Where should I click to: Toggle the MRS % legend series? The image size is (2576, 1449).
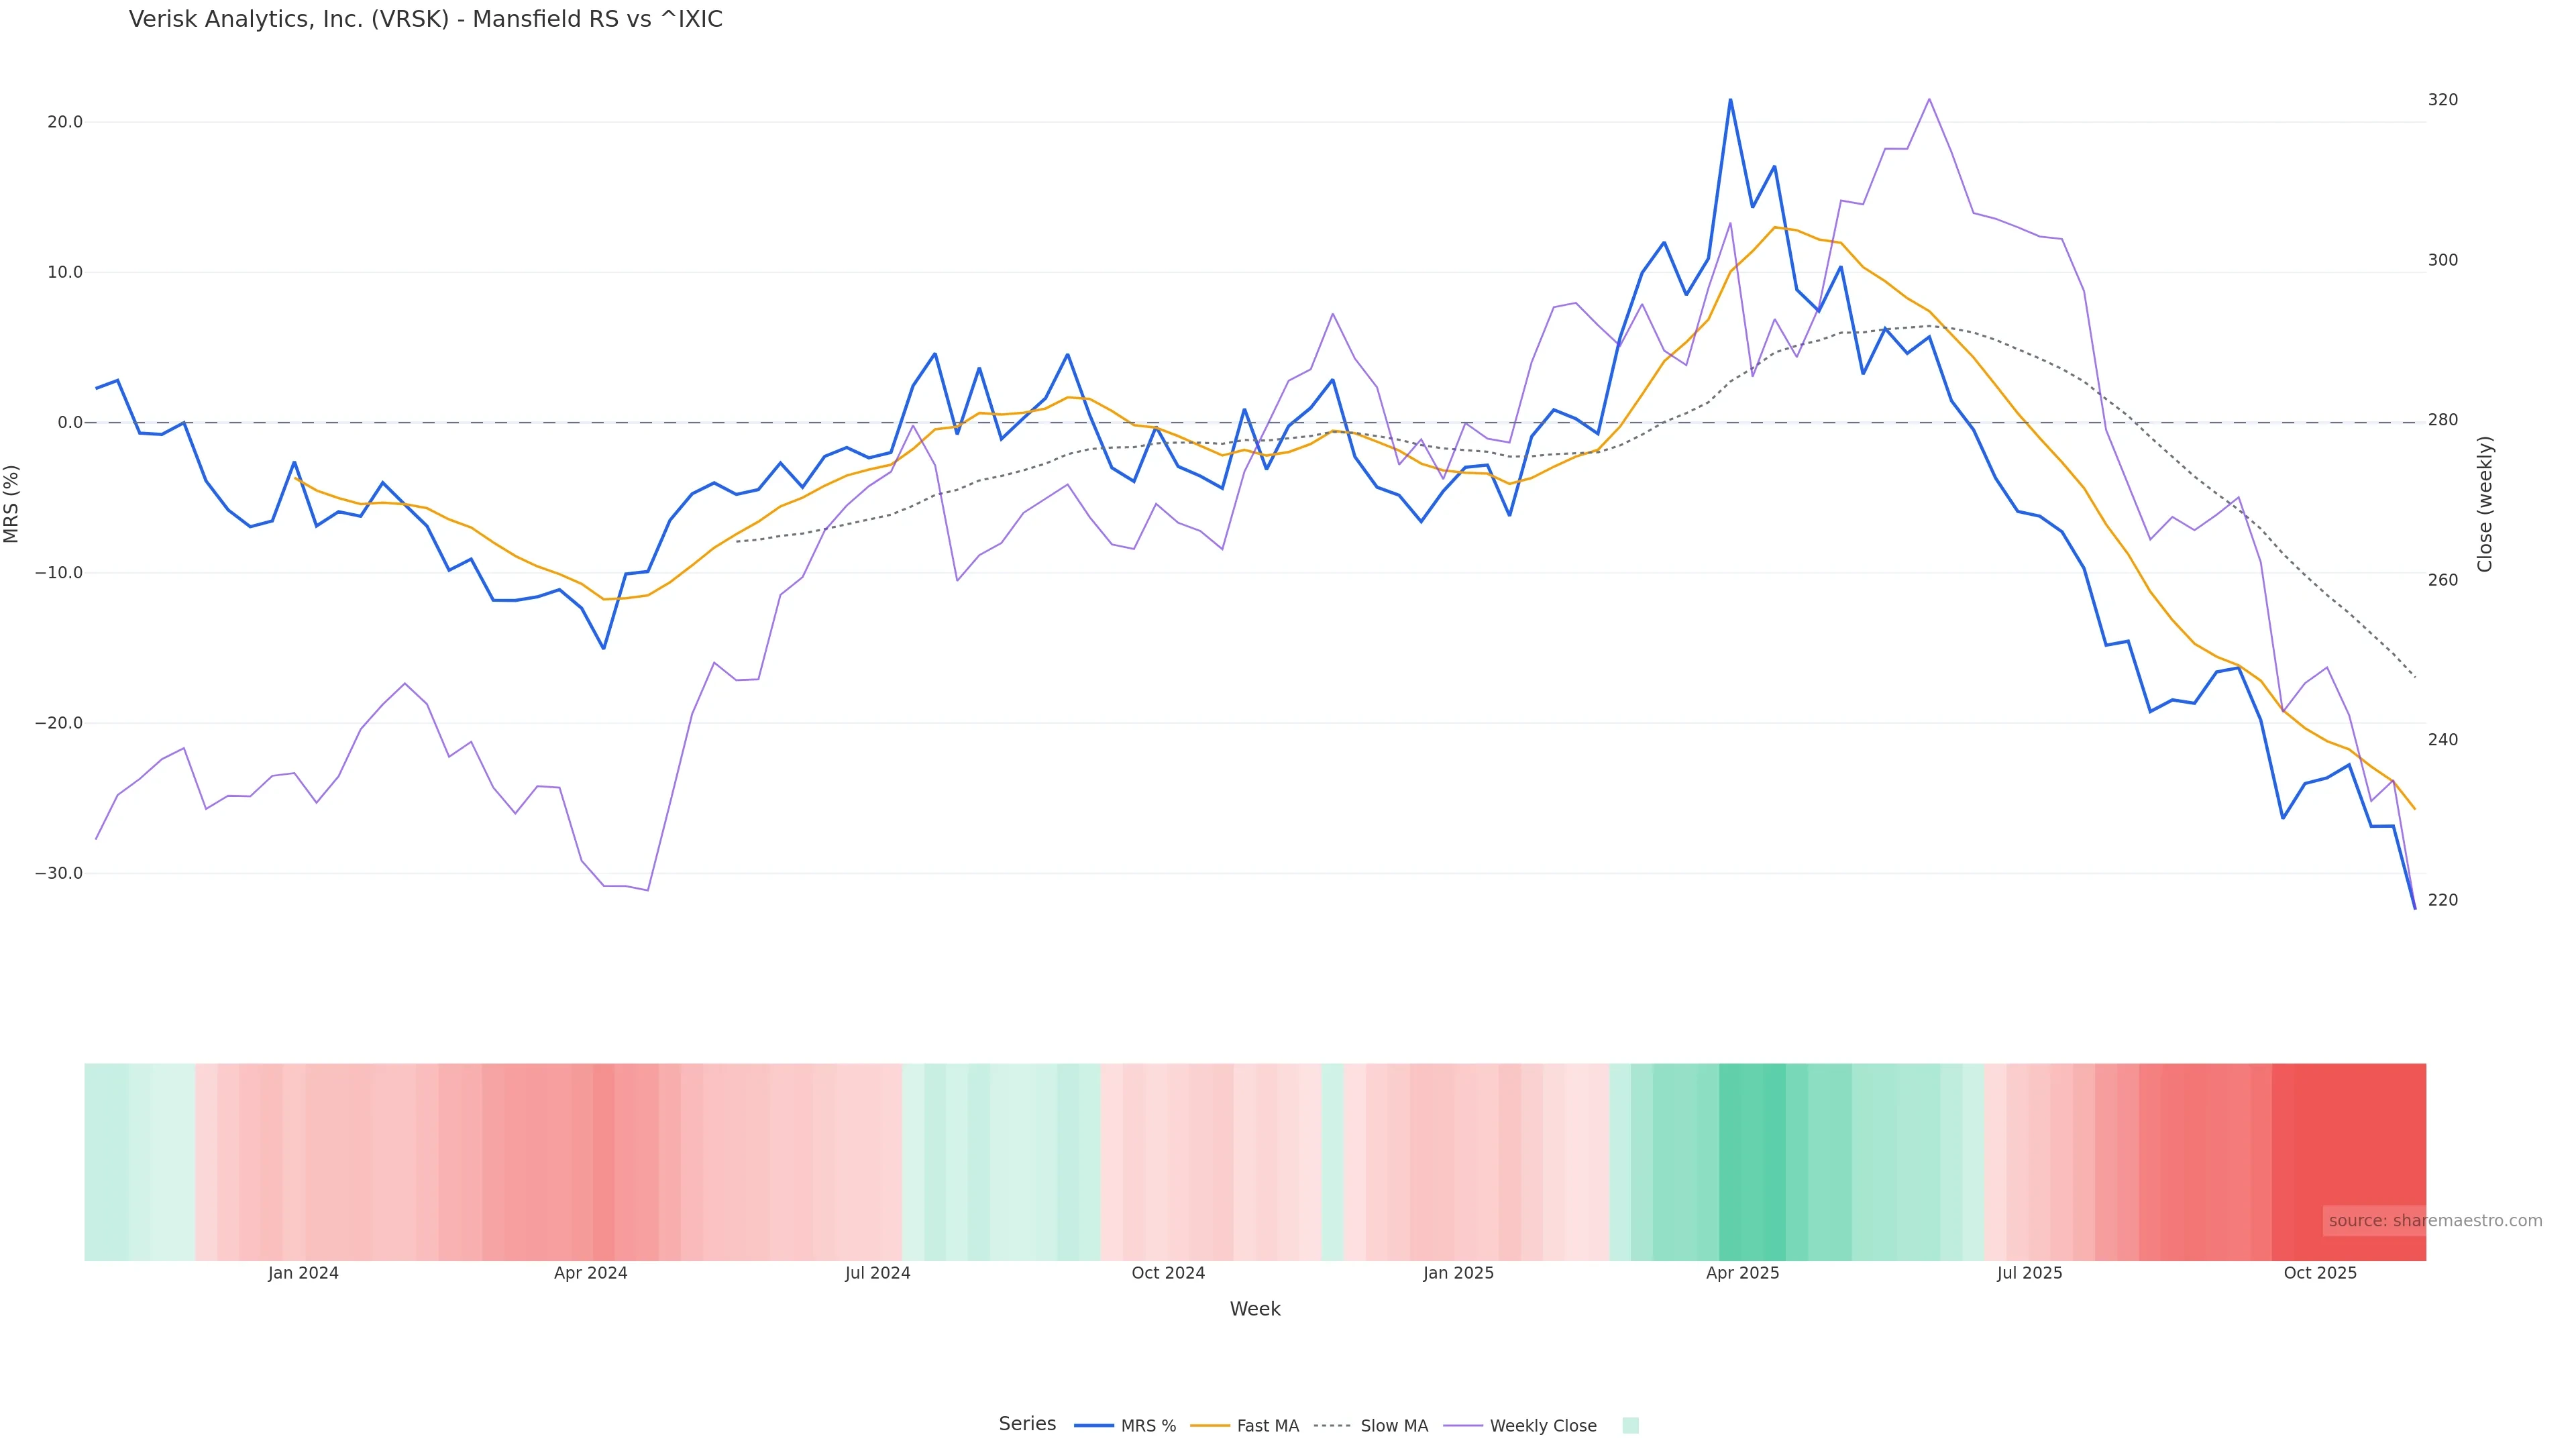(x=1147, y=1426)
